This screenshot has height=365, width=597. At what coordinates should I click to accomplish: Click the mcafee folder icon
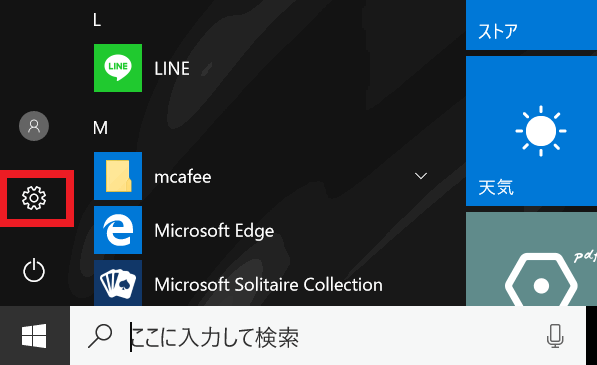coord(118,176)
